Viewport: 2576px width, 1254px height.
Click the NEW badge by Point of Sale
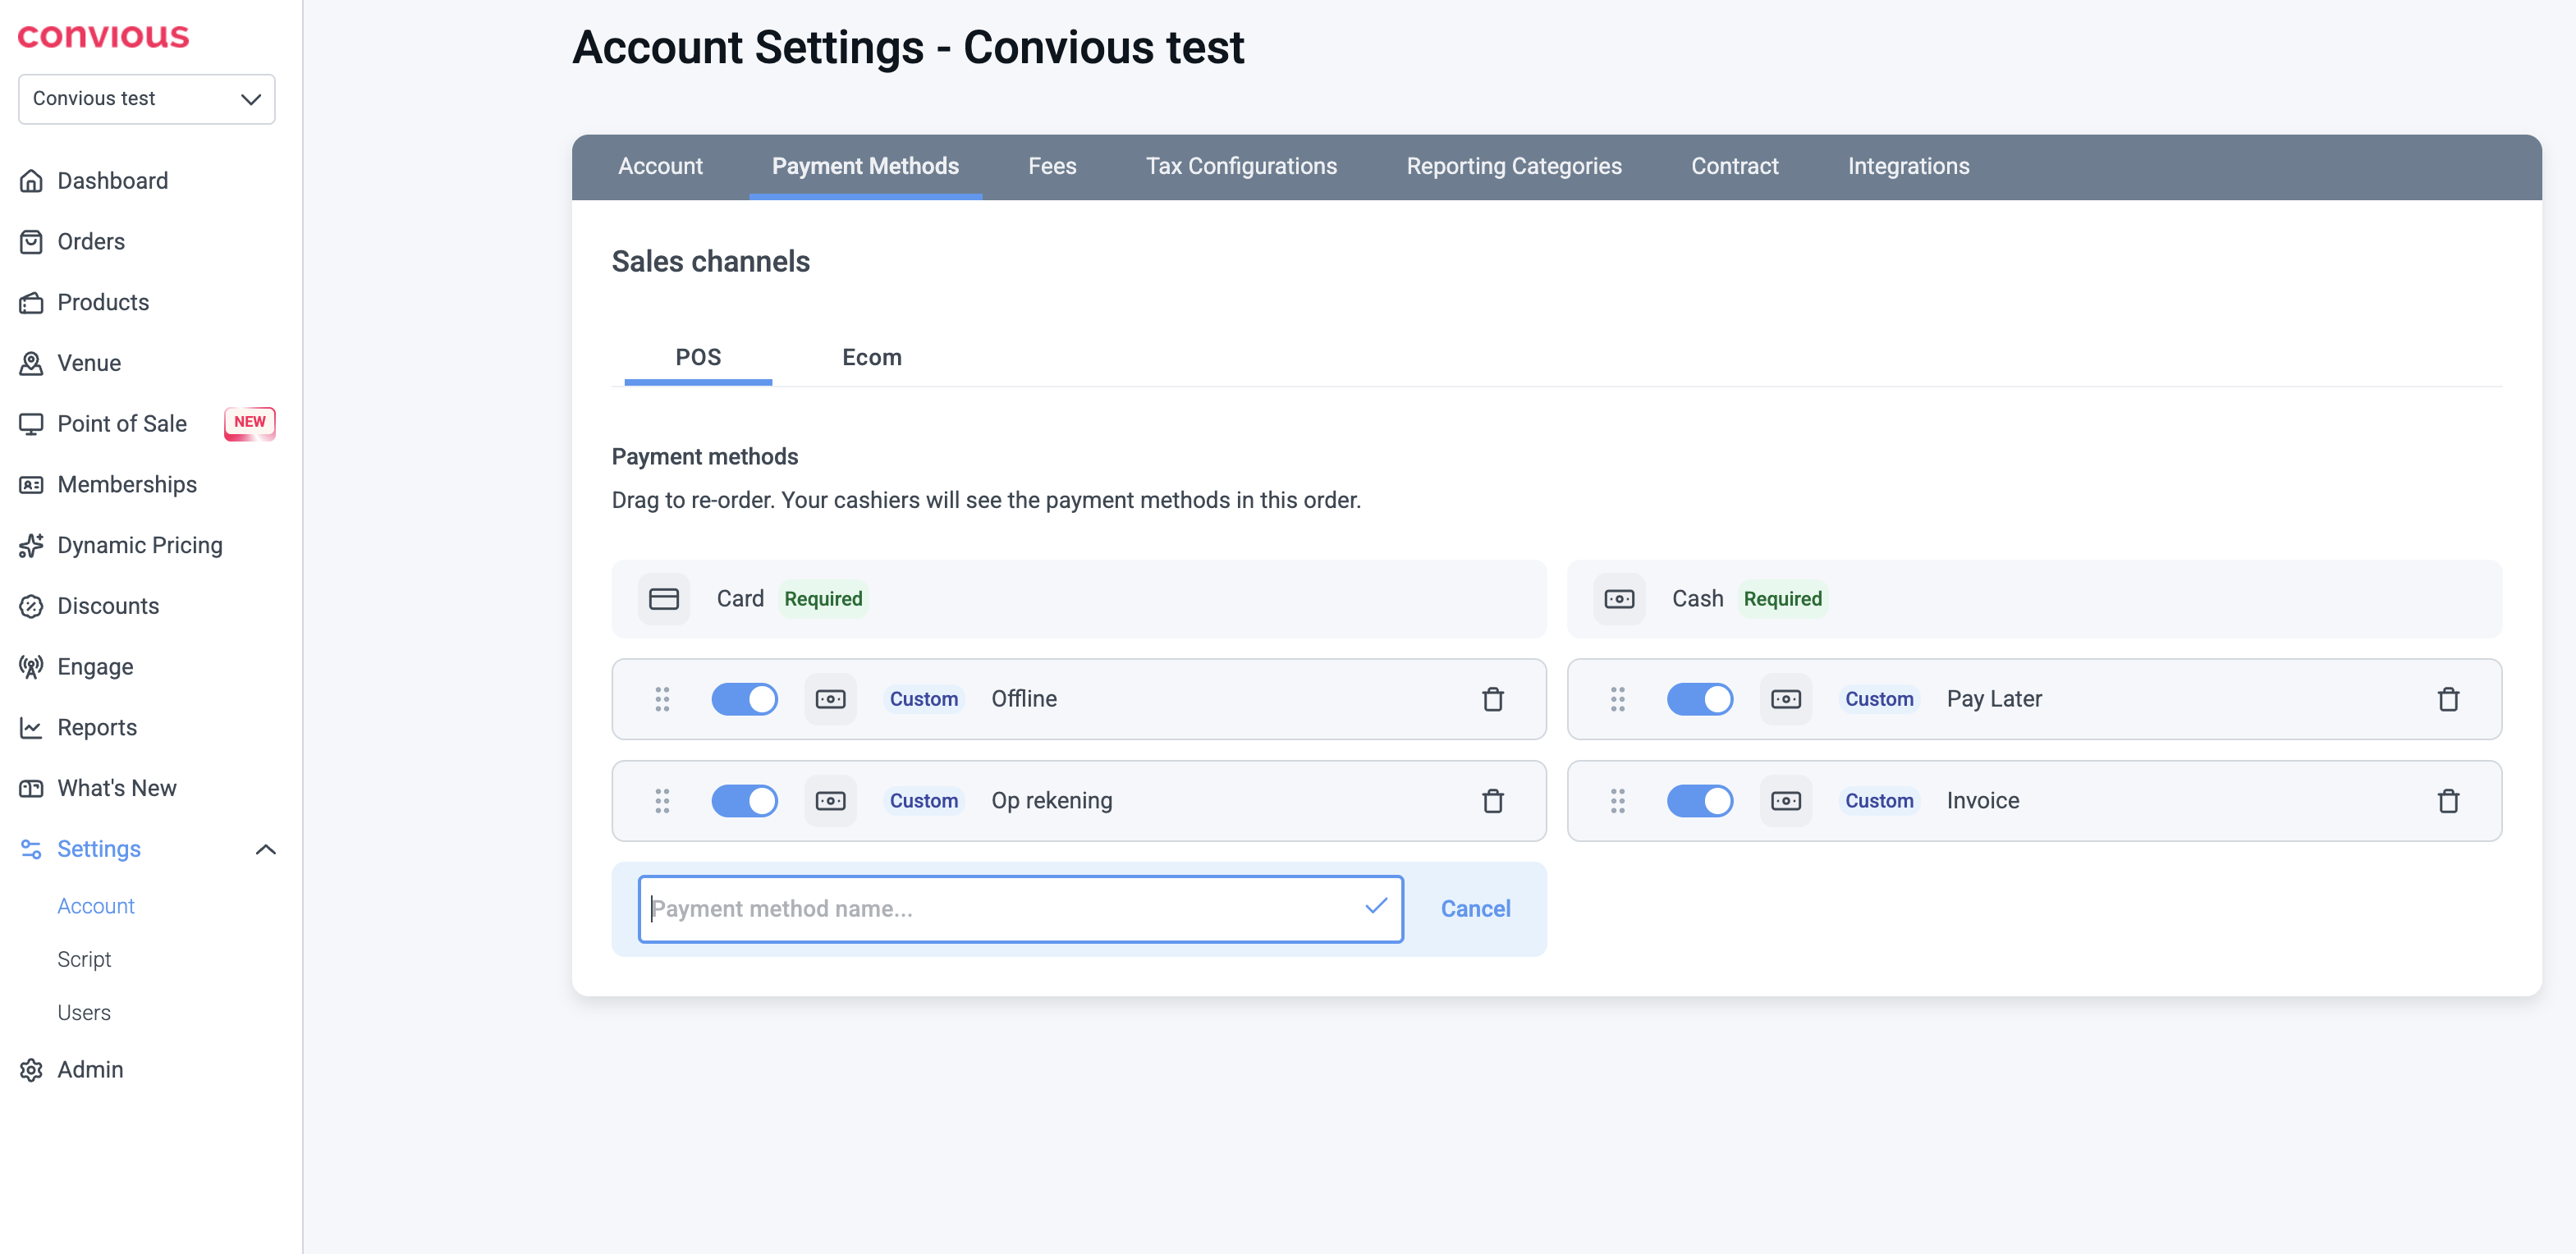click(x=249, y=423)
